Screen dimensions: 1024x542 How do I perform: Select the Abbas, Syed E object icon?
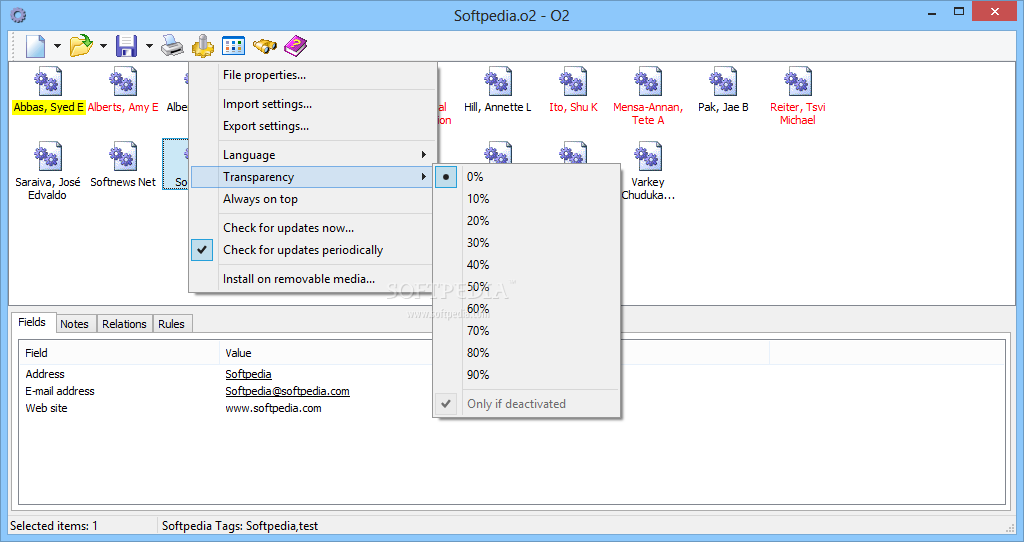48,82
